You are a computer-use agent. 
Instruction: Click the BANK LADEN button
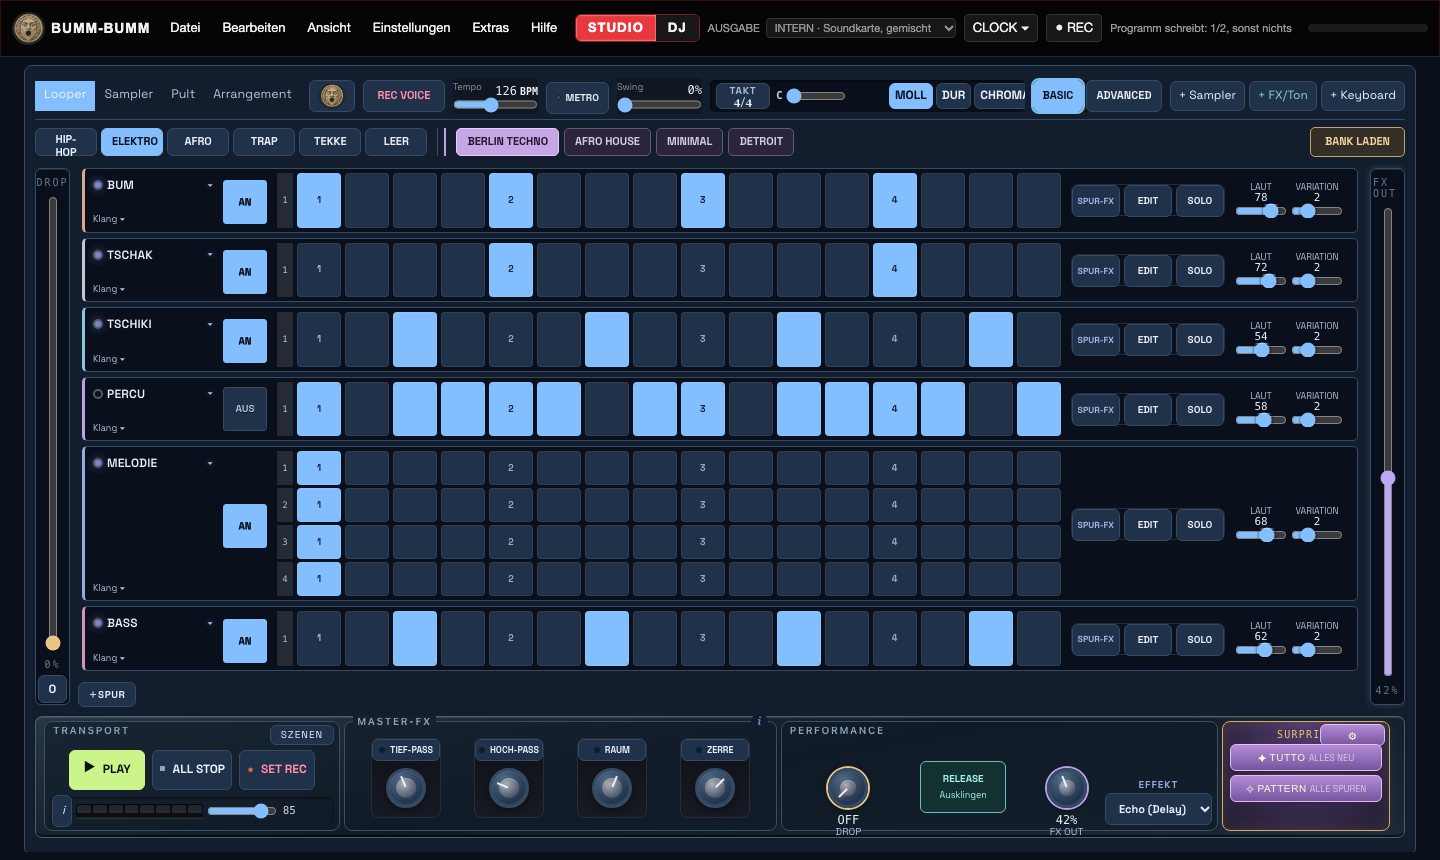point(1357,142)
